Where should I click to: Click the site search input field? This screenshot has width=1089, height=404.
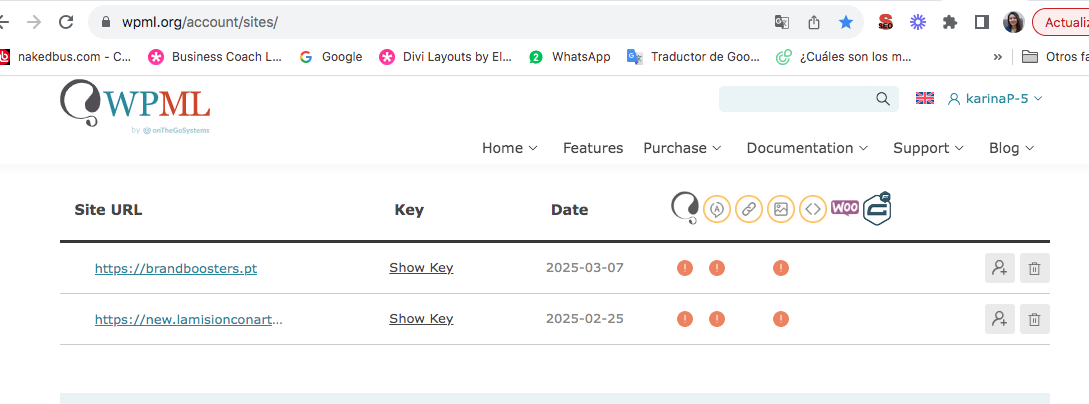coord(797,99)
